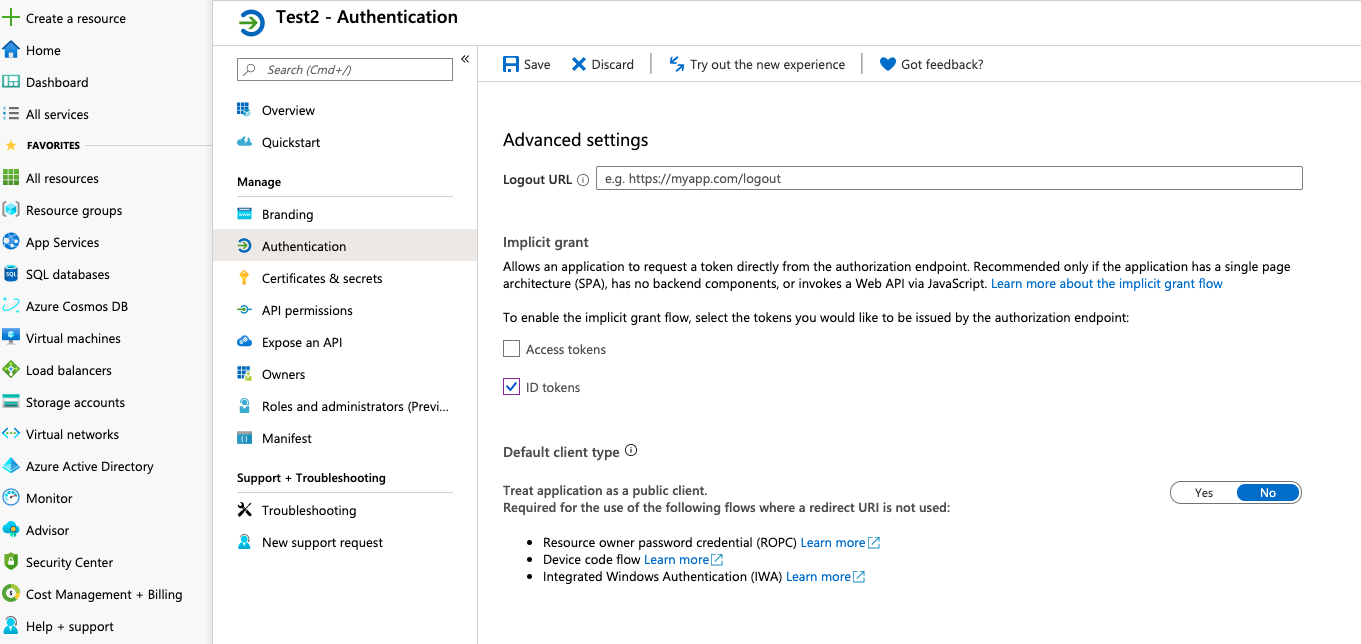
Task: Open ROPC Learn more link
Action: coord(840,542)
